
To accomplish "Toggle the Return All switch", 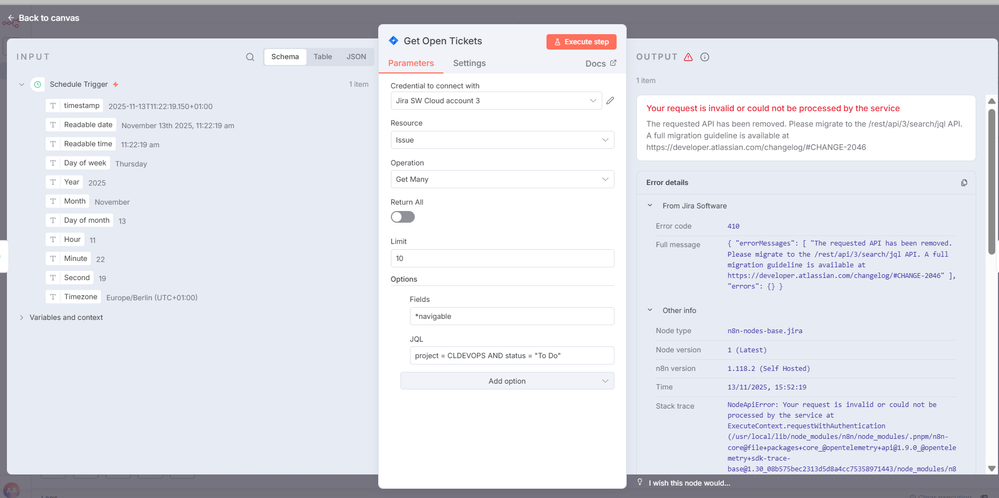I will (x=403, y=217).
